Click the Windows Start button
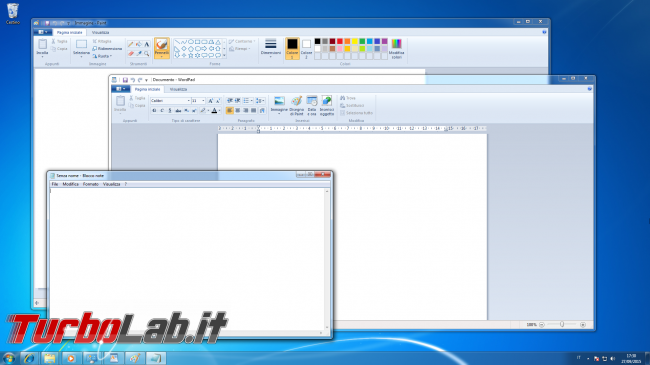 [x=9, y=358]
